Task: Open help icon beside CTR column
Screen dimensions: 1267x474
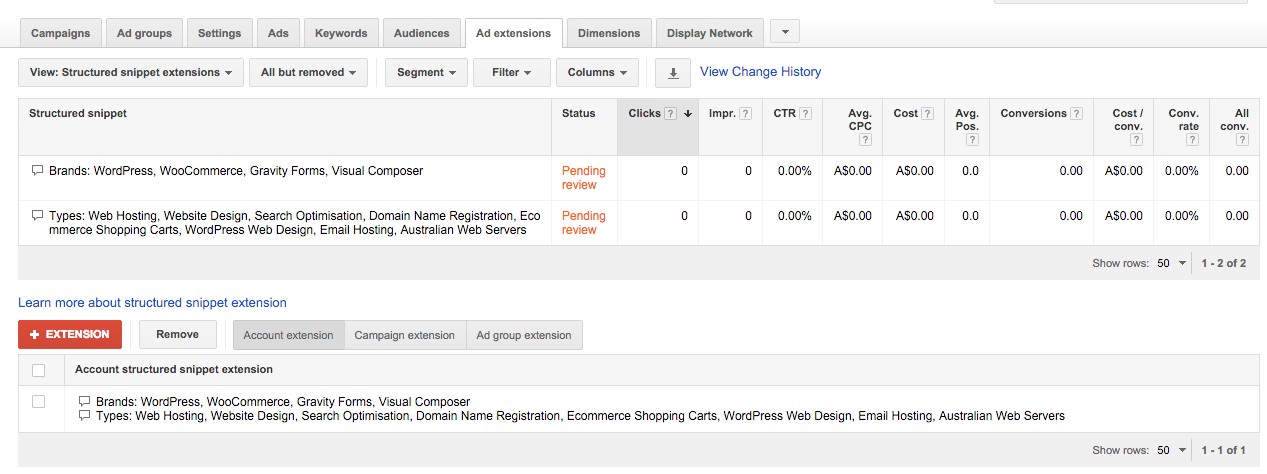Action: [805, 114]
